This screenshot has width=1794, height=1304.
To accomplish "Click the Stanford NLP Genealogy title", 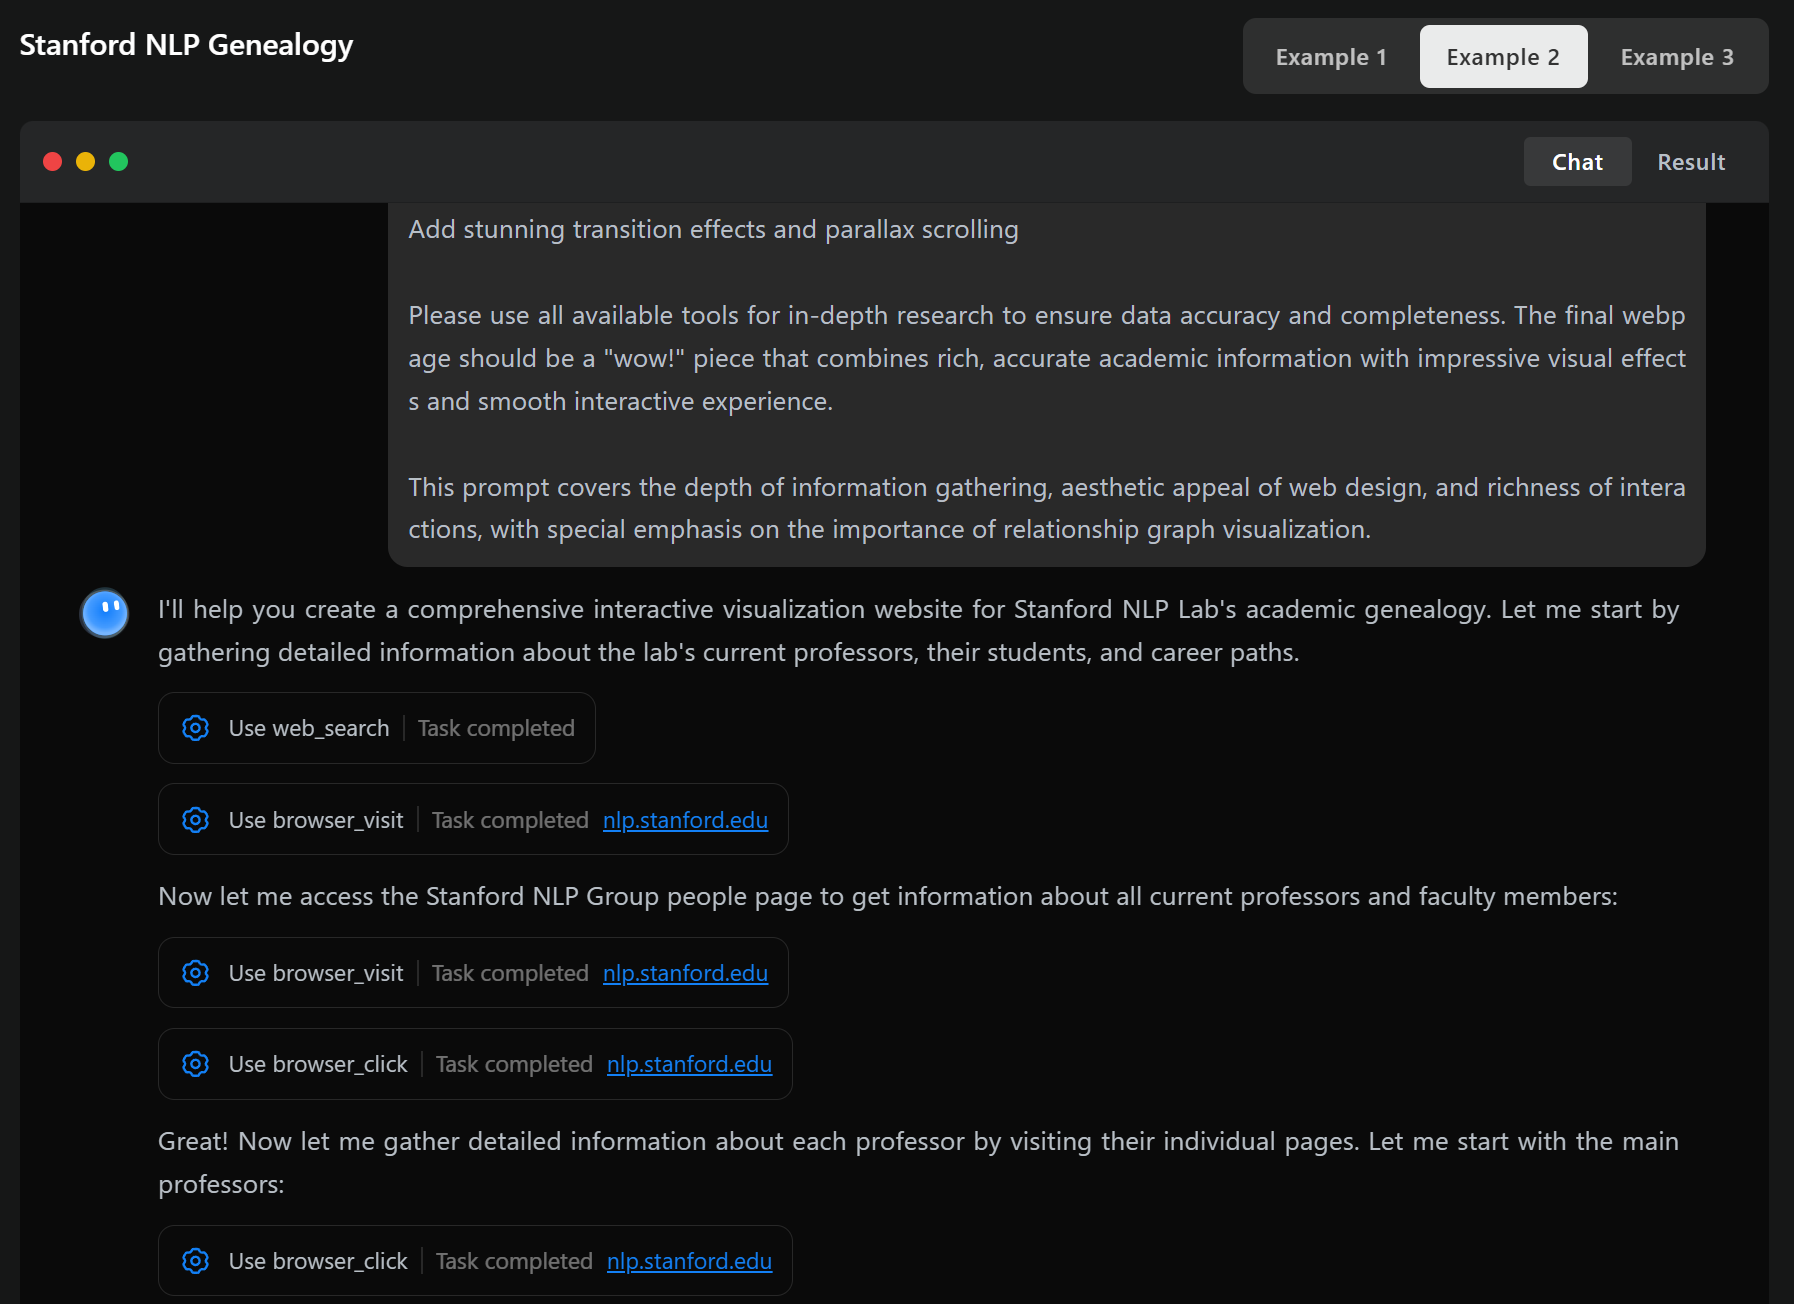I will [186, 45].
